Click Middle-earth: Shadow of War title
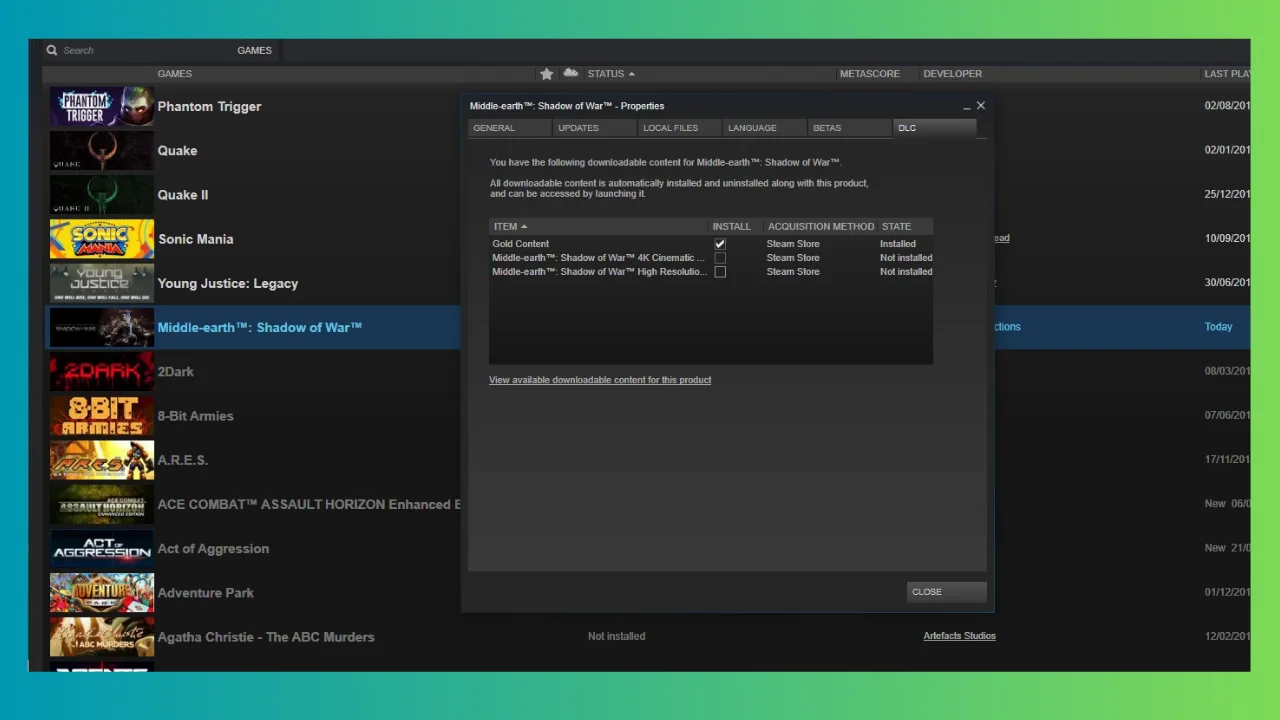 (x=260, y=327)
